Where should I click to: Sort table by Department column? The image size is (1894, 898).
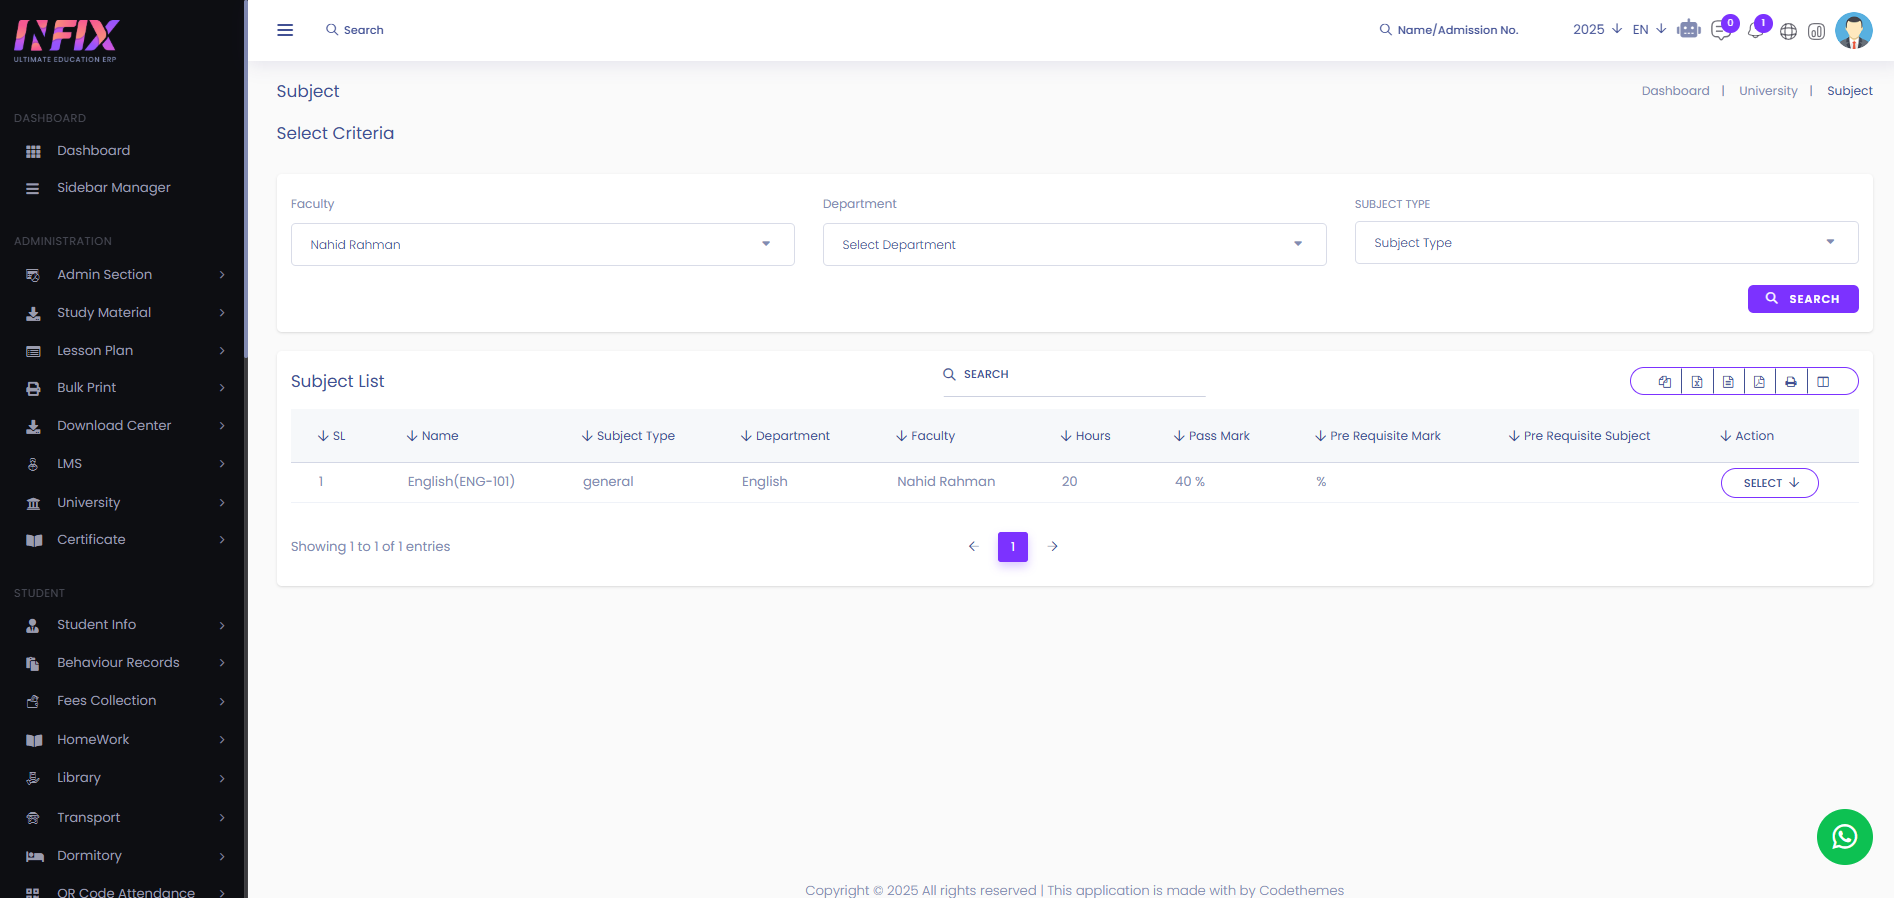pyautogui.click(x=785, y=436)
